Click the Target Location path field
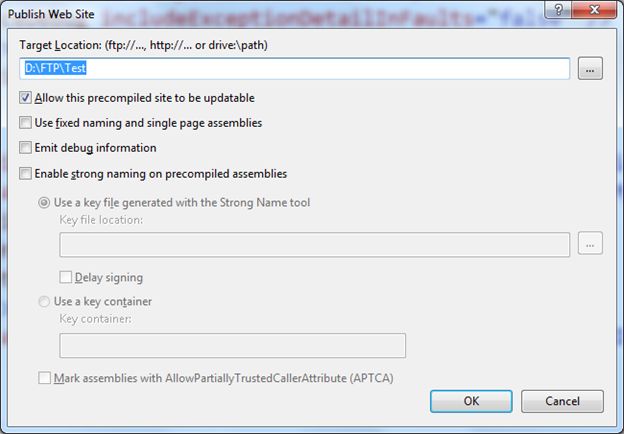The height and width of the screenshot is (434, 624). tap(297, 69)
